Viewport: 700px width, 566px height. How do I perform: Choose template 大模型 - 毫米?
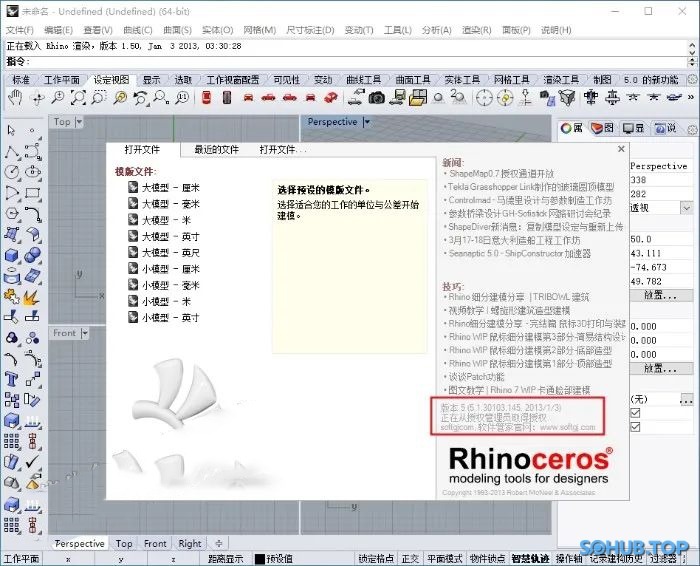(164, 204)
